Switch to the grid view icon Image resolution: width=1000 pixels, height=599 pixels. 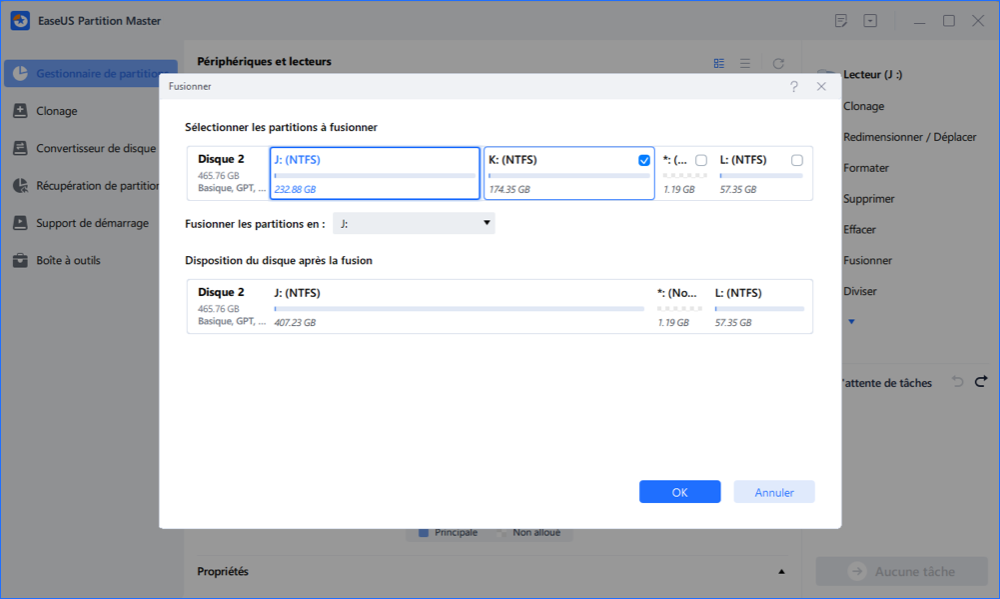[719, 63]
